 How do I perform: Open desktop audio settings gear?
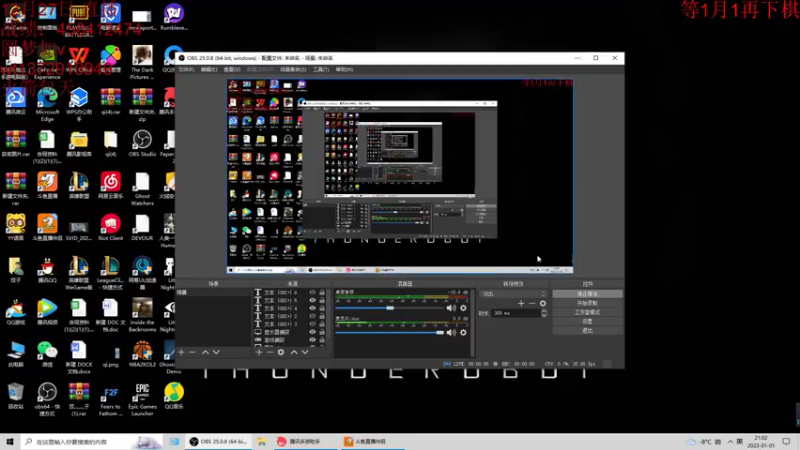click(463, 308)
